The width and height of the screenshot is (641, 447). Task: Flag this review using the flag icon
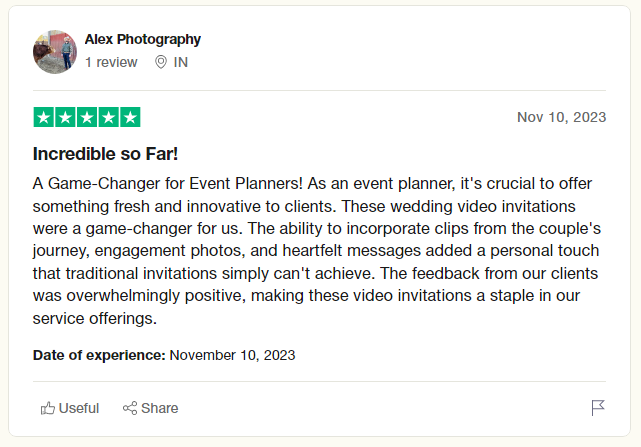click(x=598, y=408)
